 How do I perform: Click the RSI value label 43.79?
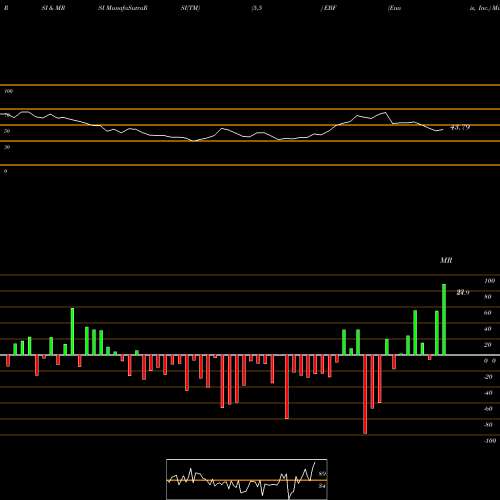(460, 127)
